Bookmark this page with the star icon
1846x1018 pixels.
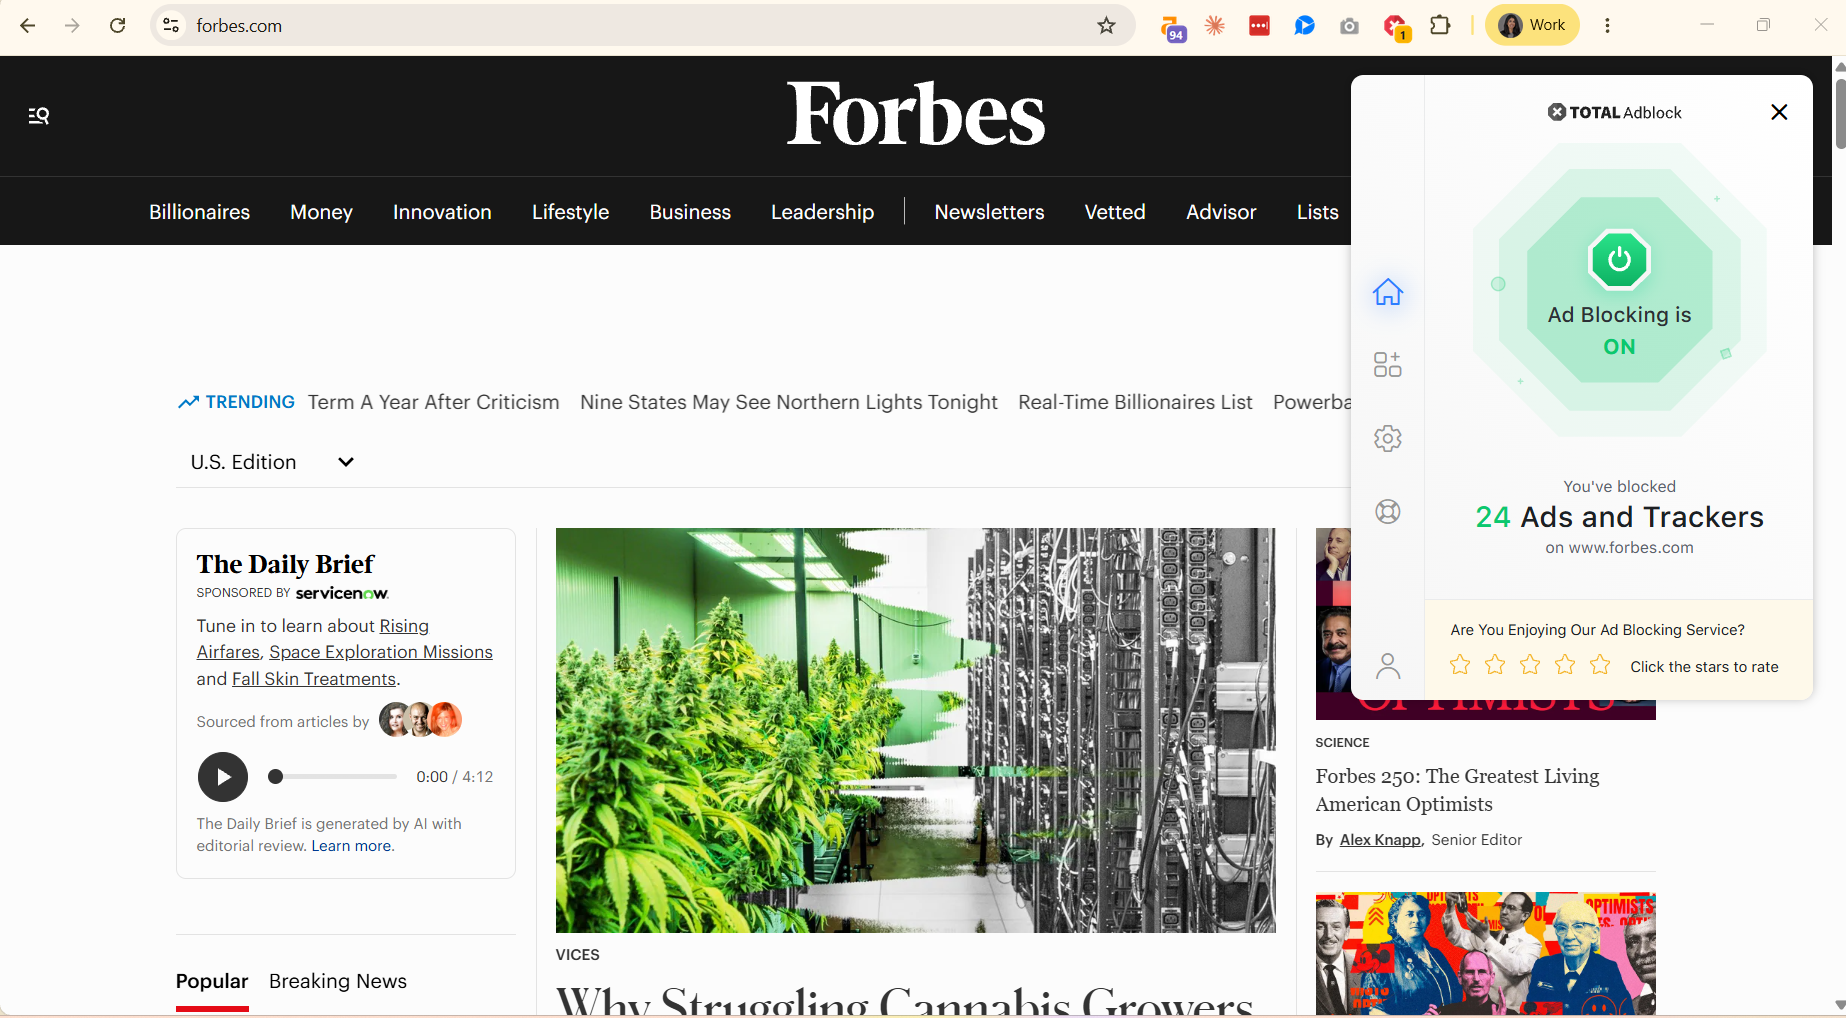[1106, 26]
